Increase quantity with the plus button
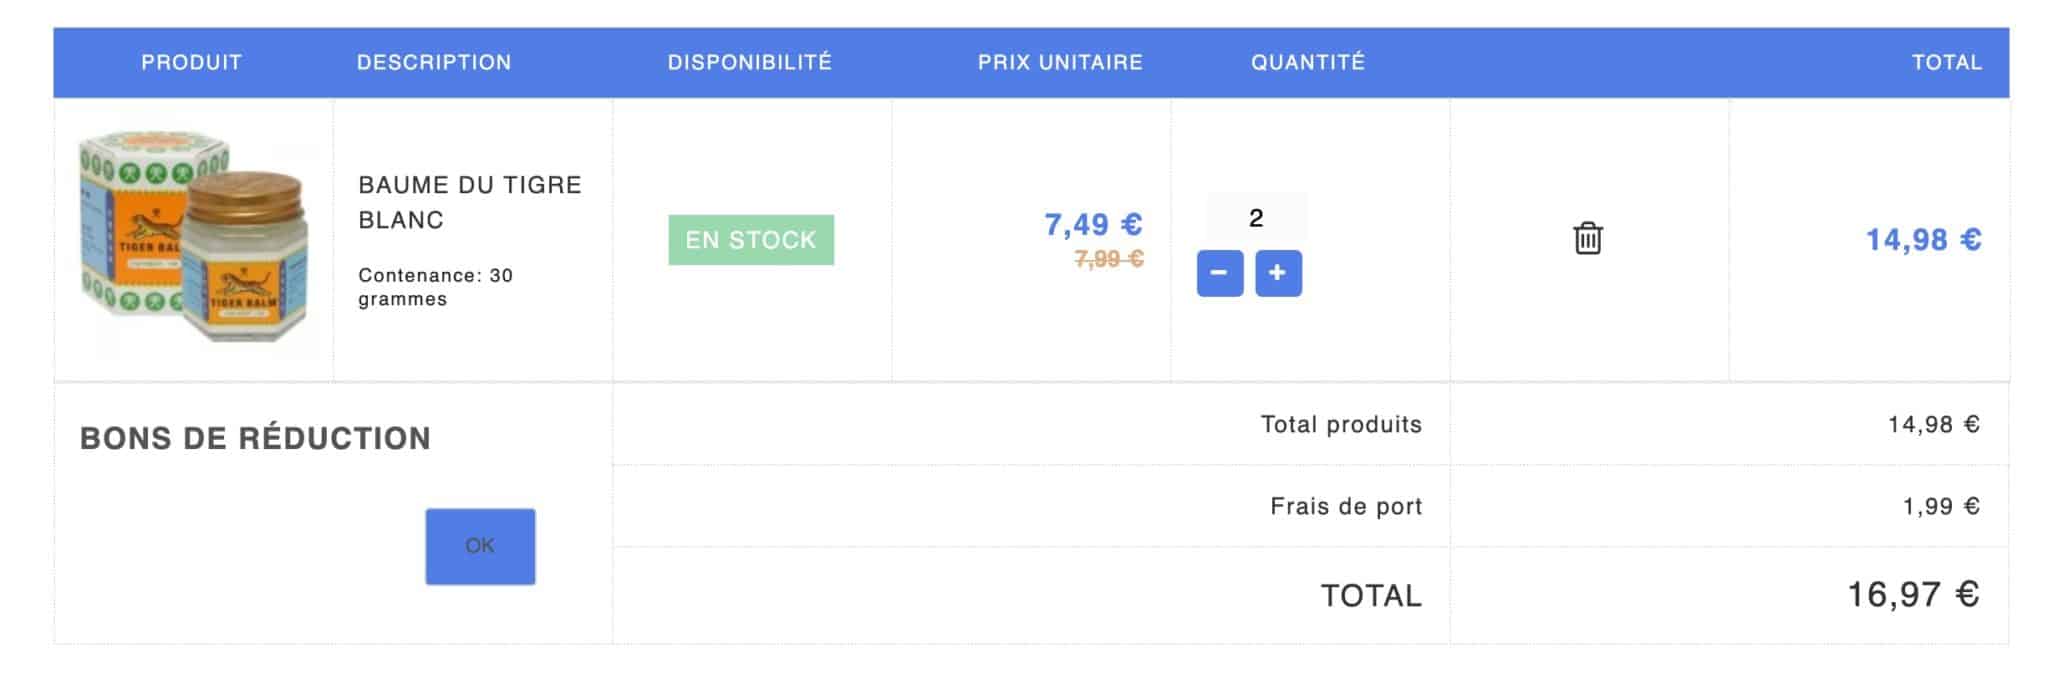2048x684 pixels. pyautogui.click(x=1278, y=273)
